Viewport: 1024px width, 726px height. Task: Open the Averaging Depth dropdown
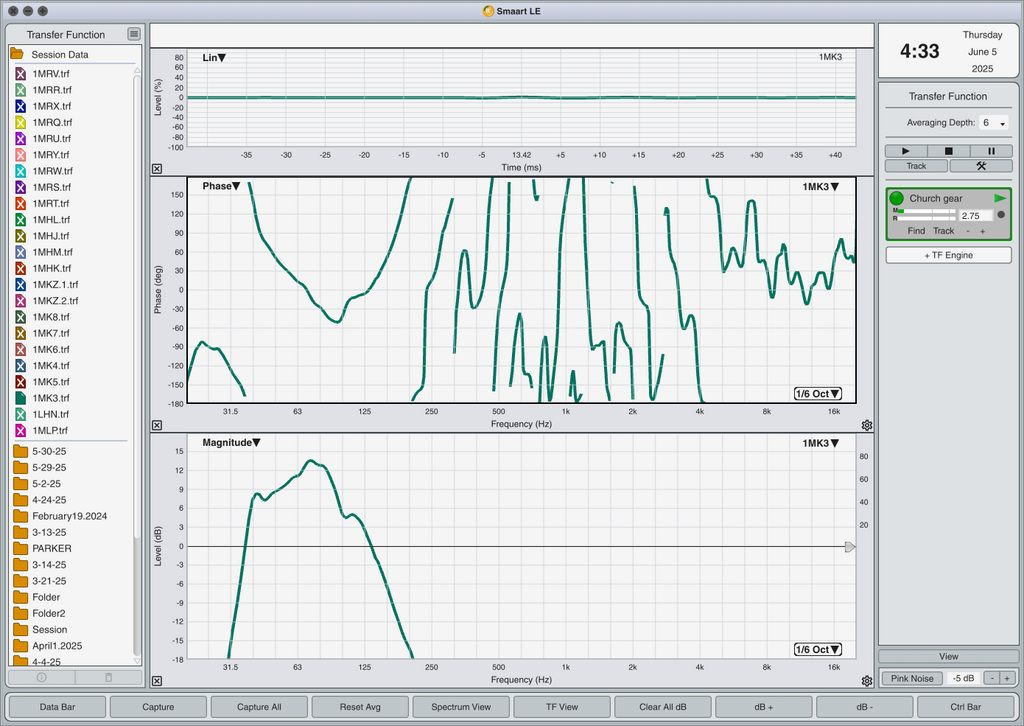point(993,123)
